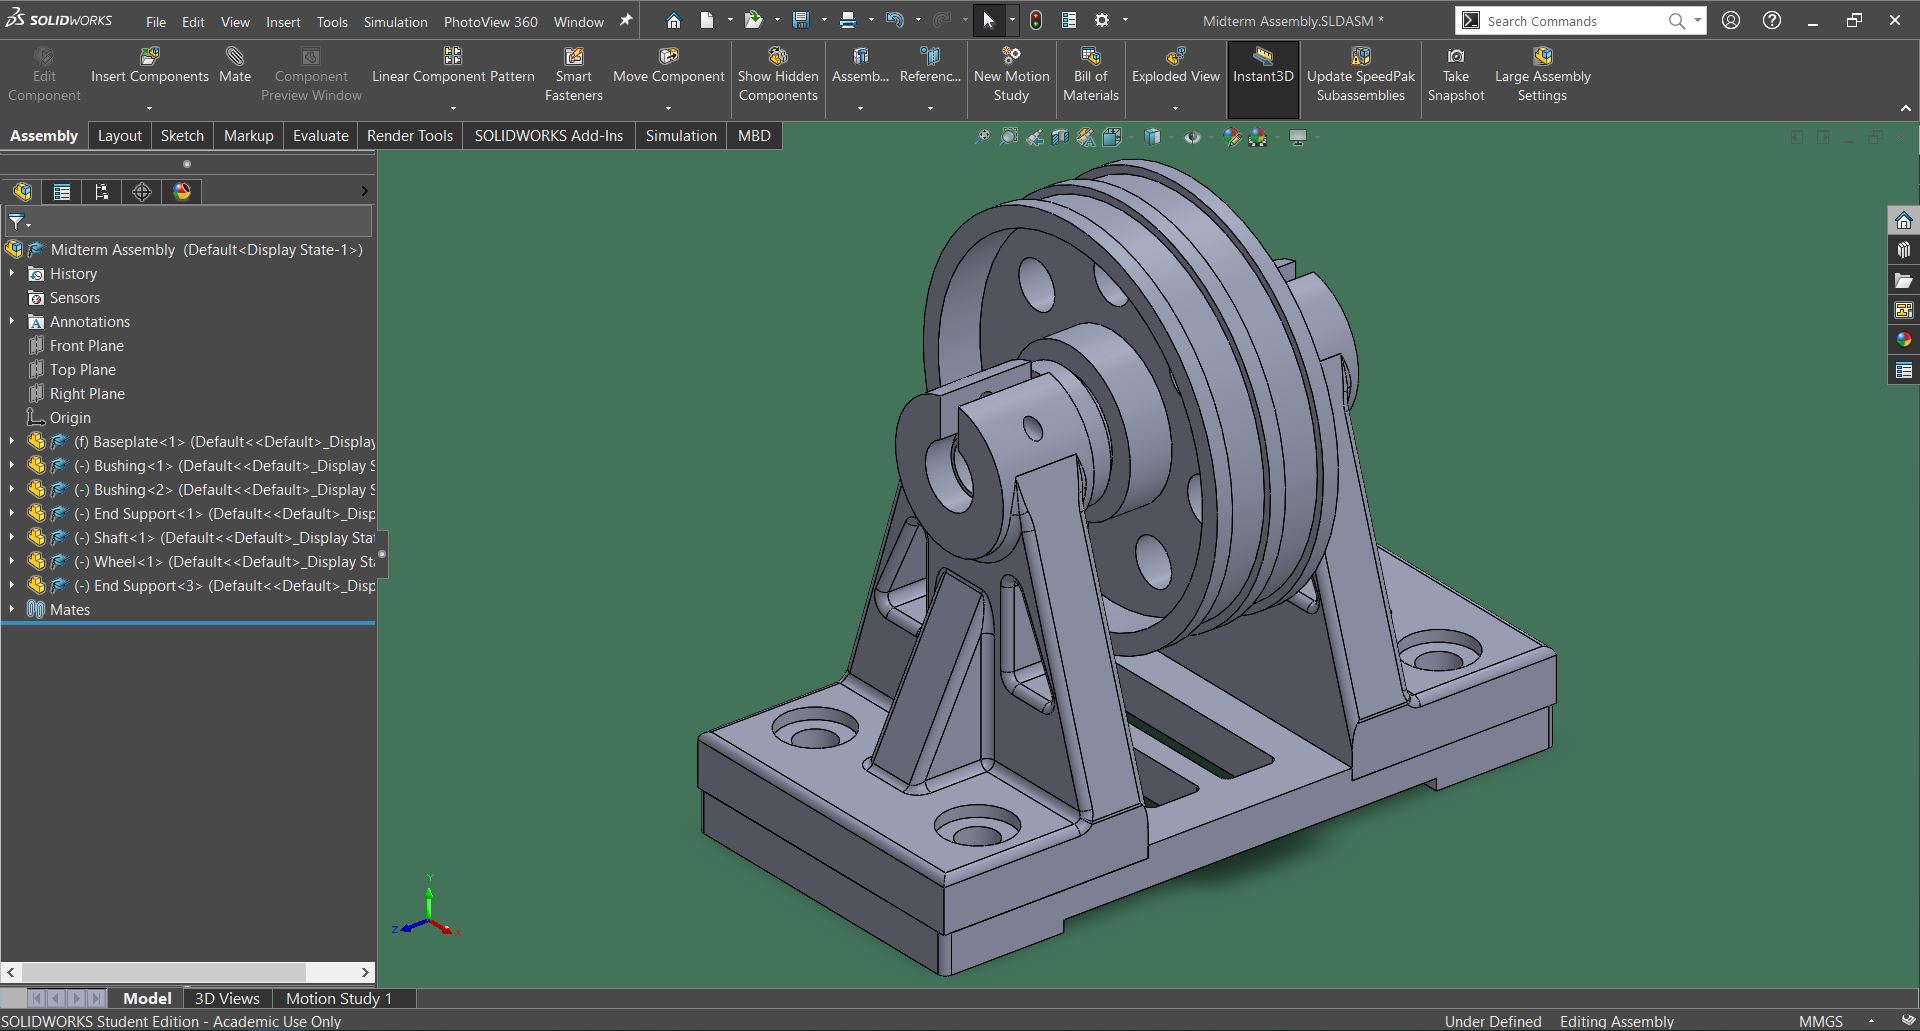Click the Save icon in title bar
Viewport: 1920px width, 1031px height.
tap(800, 20)
